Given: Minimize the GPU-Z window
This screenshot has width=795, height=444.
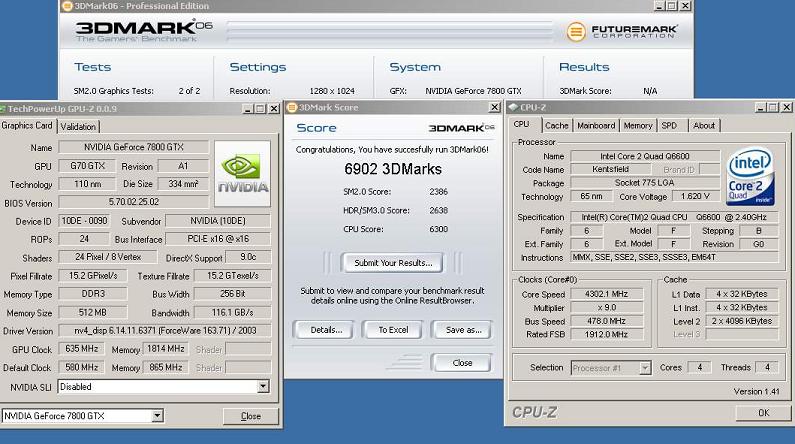Looking at the screenshot, I should tap(248, 108).
